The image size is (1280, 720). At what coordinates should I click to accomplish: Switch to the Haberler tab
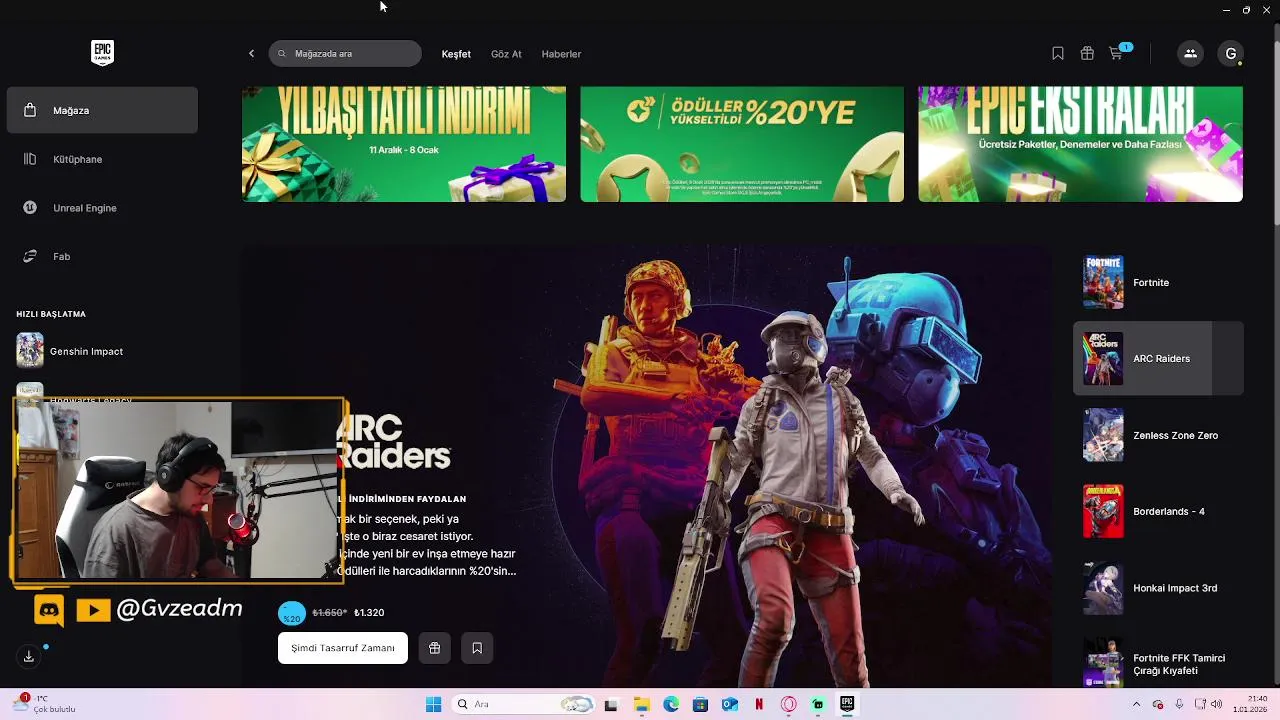tap(561, 54)
